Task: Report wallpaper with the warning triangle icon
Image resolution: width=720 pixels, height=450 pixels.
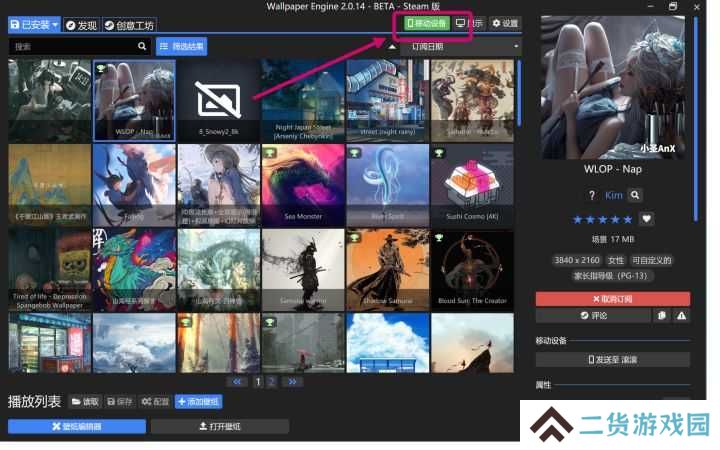Action: (x=681, y=315)
